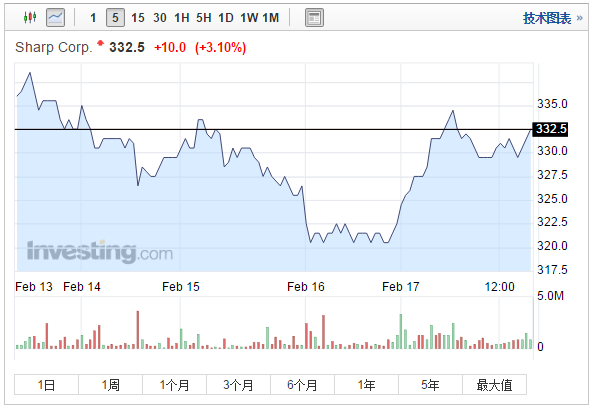Click the Sharp Corp. stock name
The height and width of the screenshot is (408, 592).
point(54,48)
